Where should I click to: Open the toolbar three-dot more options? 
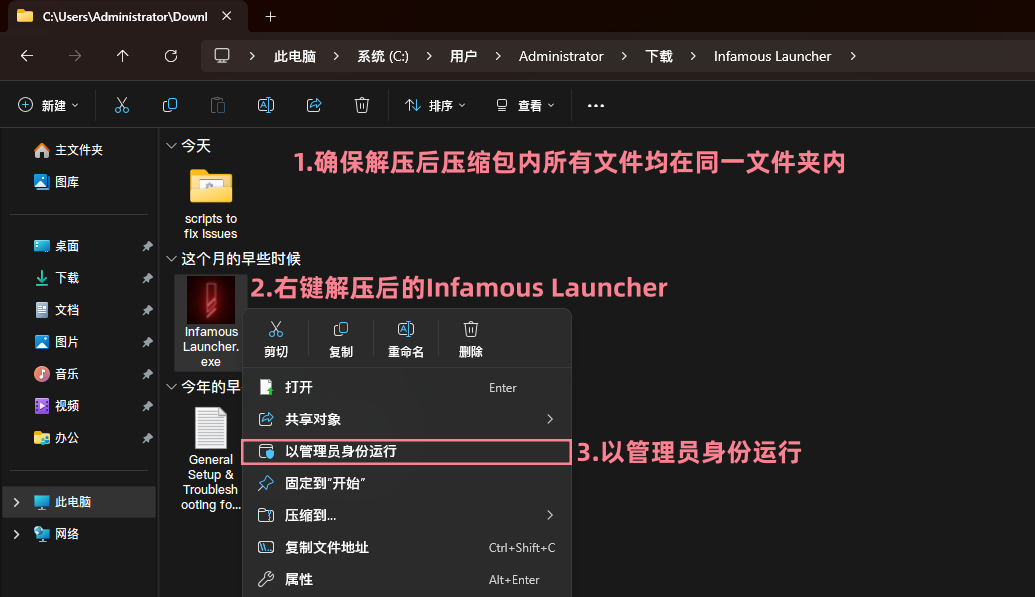pos(596,106)
